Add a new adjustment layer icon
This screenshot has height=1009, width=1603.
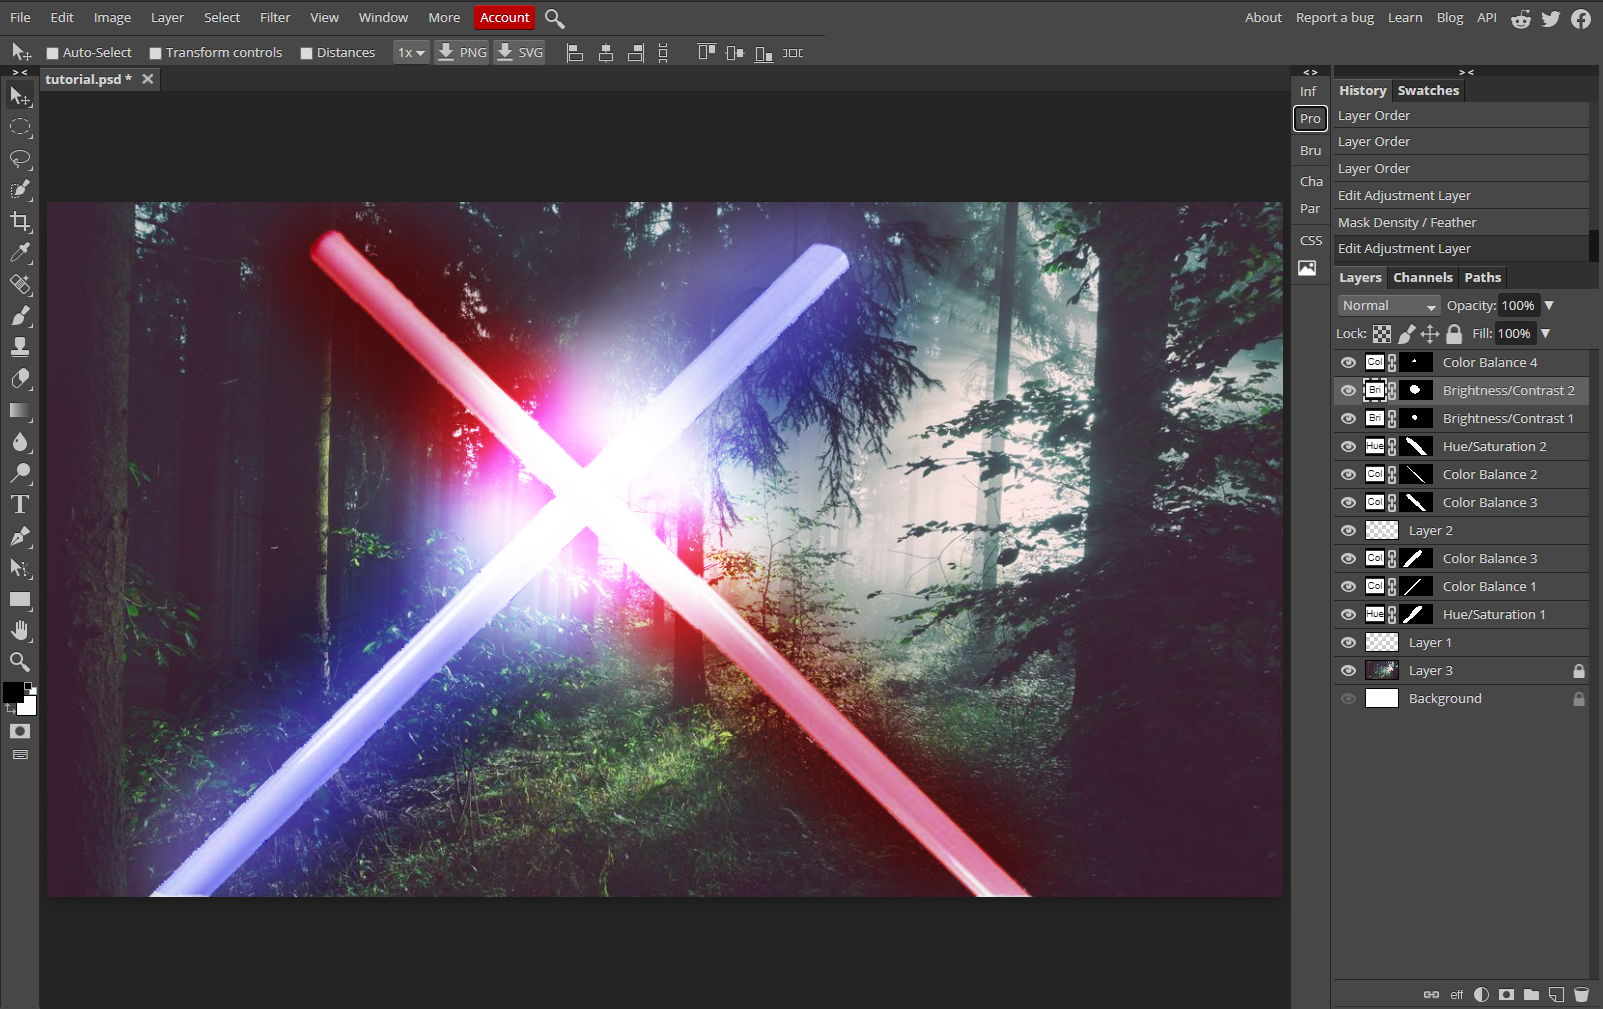[x=1481, y=994]
